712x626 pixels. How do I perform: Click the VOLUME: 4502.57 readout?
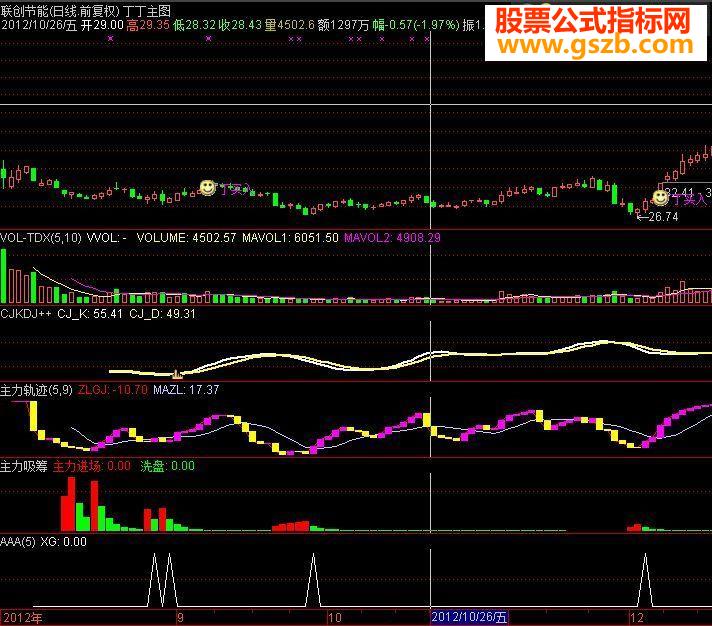click(186, 238)
